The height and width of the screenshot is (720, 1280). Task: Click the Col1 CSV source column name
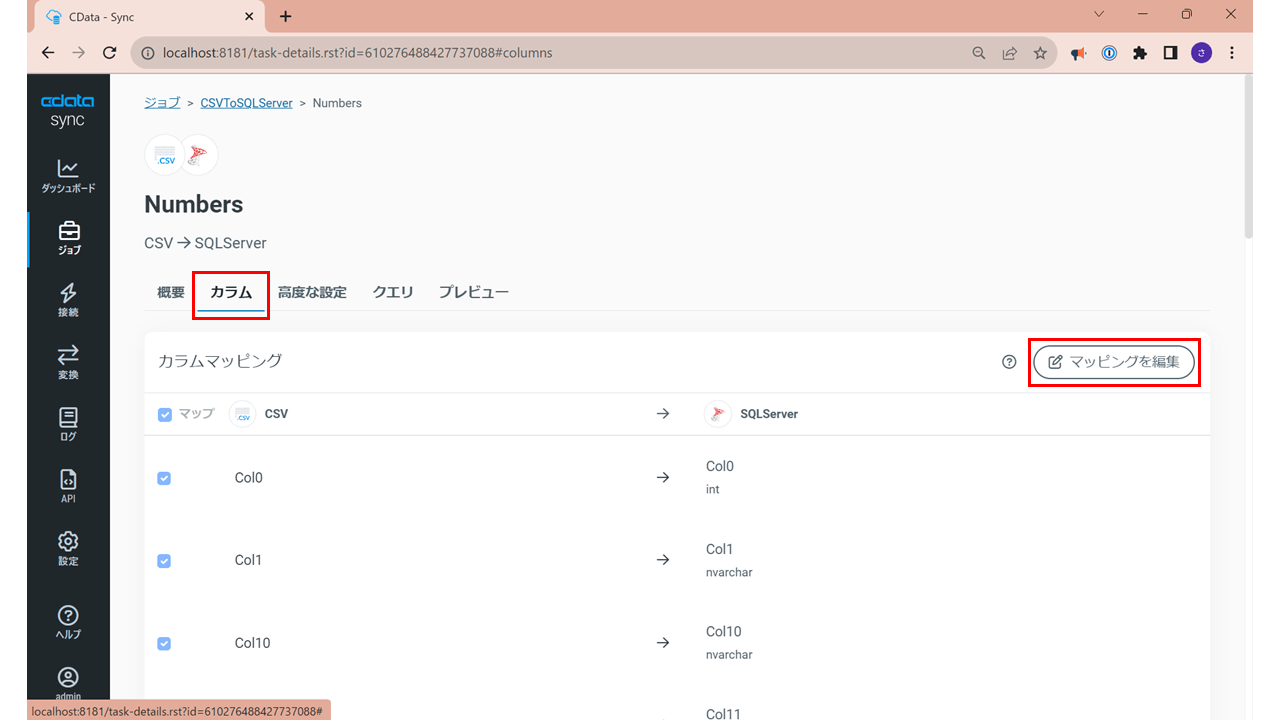coord(248,560)
